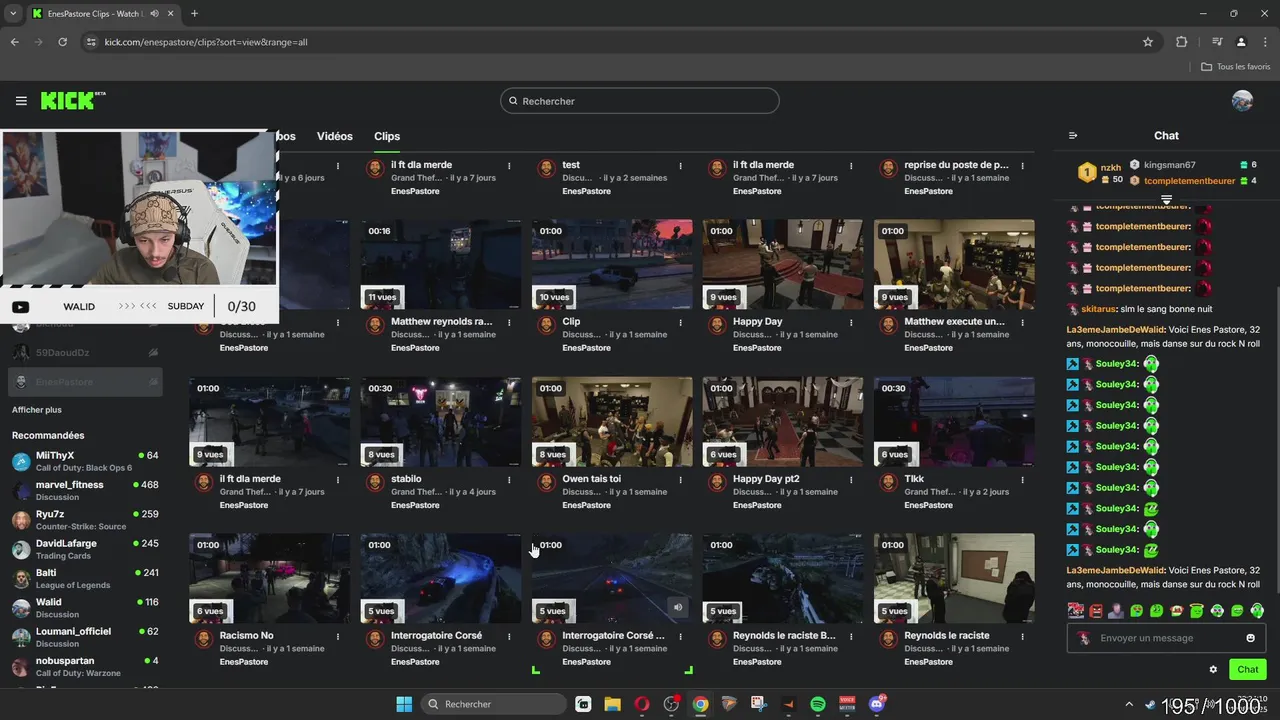Focus the Envoyer un message field
The width and height of the screenshot is (1280, 720).
pos(1167,638)
